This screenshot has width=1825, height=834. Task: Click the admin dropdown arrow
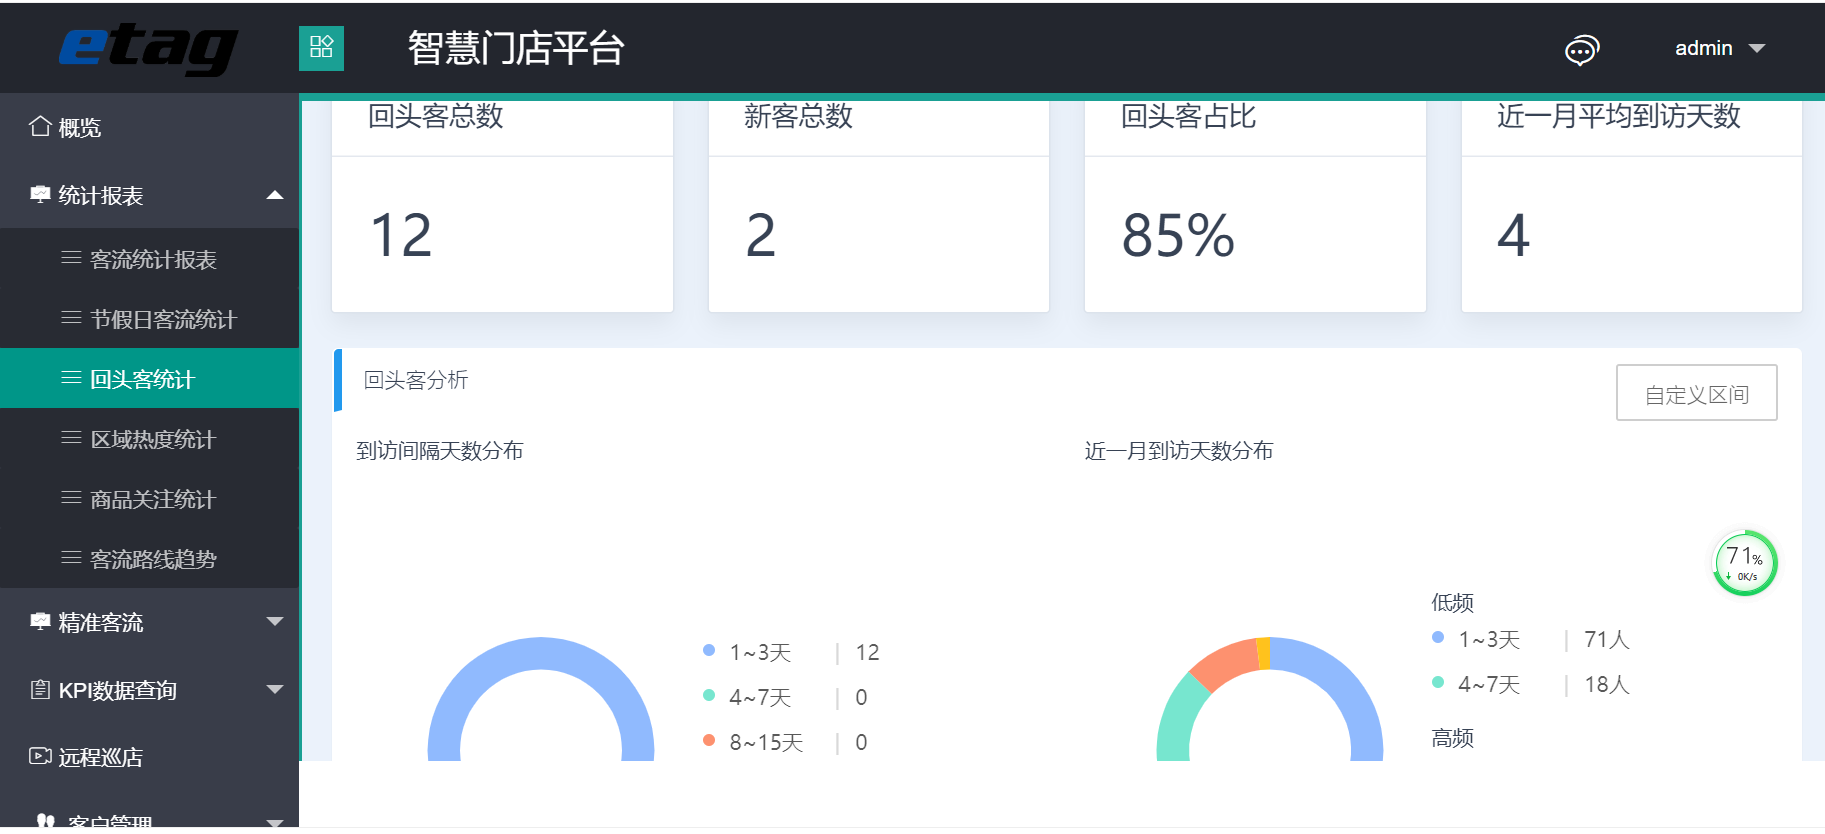pos(1757,48)
